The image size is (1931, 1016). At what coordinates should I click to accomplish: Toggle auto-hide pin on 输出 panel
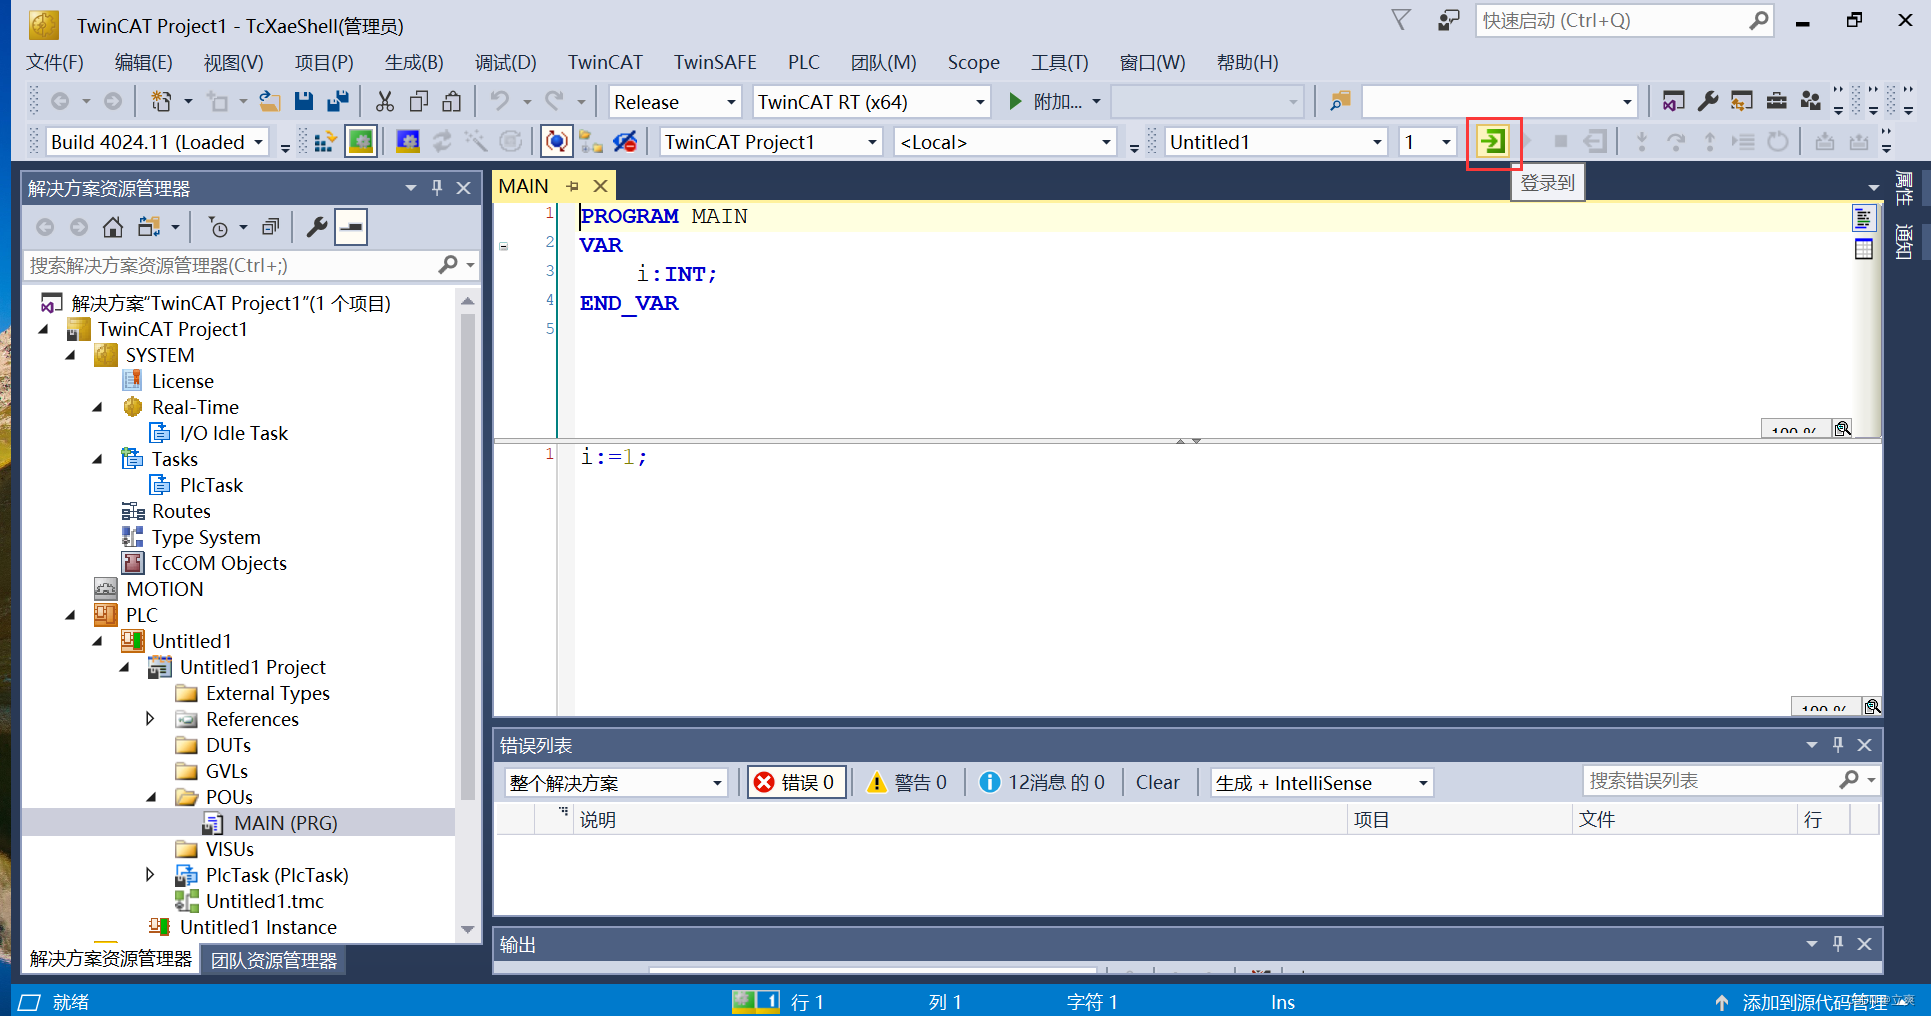(1838, 943)
